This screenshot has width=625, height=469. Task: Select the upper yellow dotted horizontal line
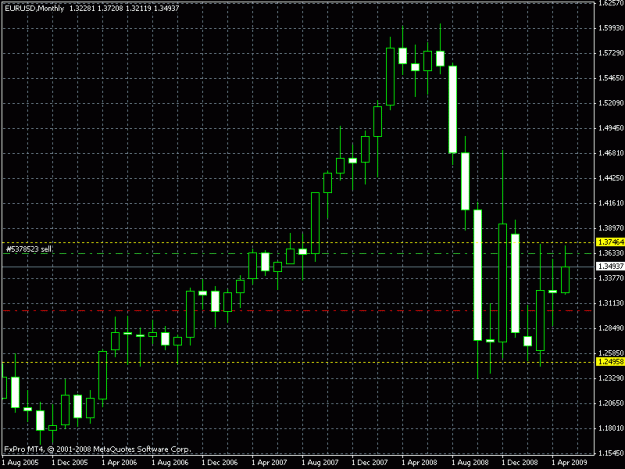pos(298,242)
